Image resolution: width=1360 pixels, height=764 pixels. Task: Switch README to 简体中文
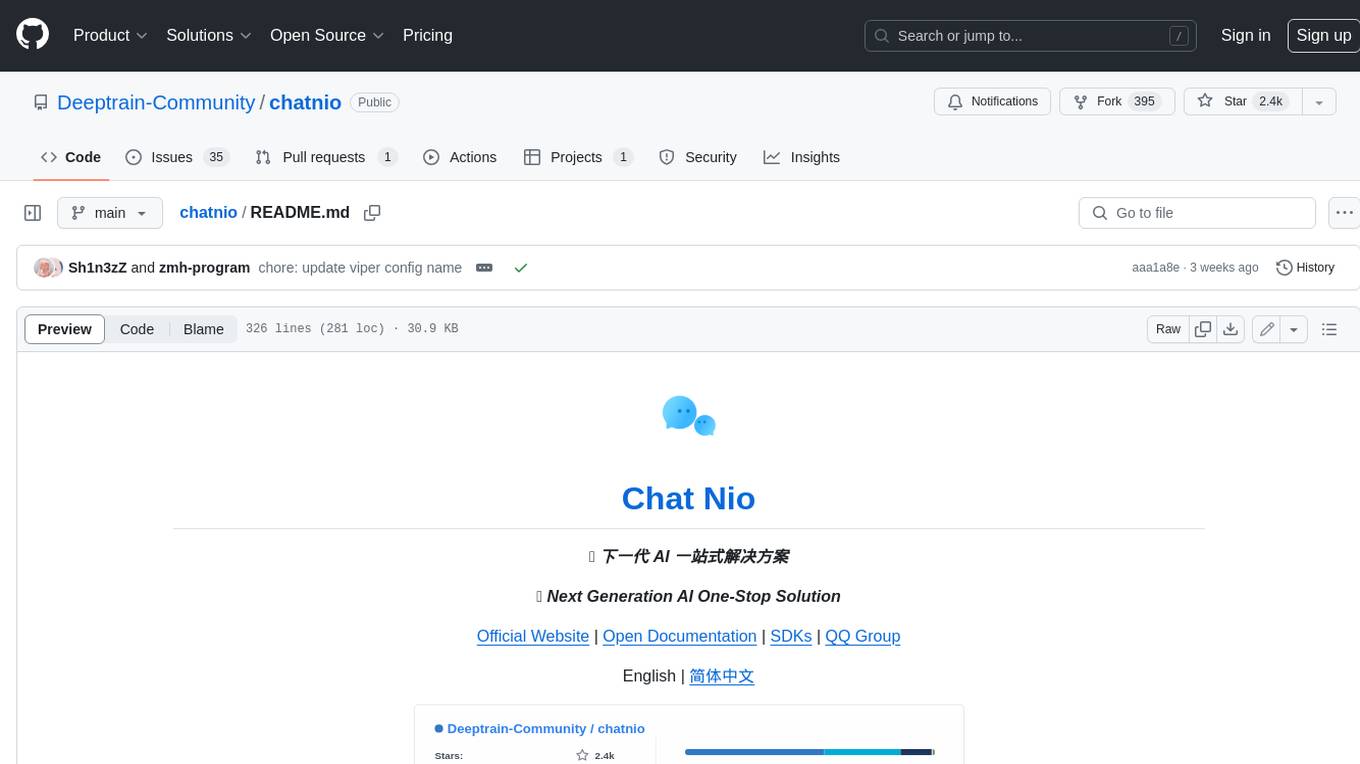tap(722, 676)
